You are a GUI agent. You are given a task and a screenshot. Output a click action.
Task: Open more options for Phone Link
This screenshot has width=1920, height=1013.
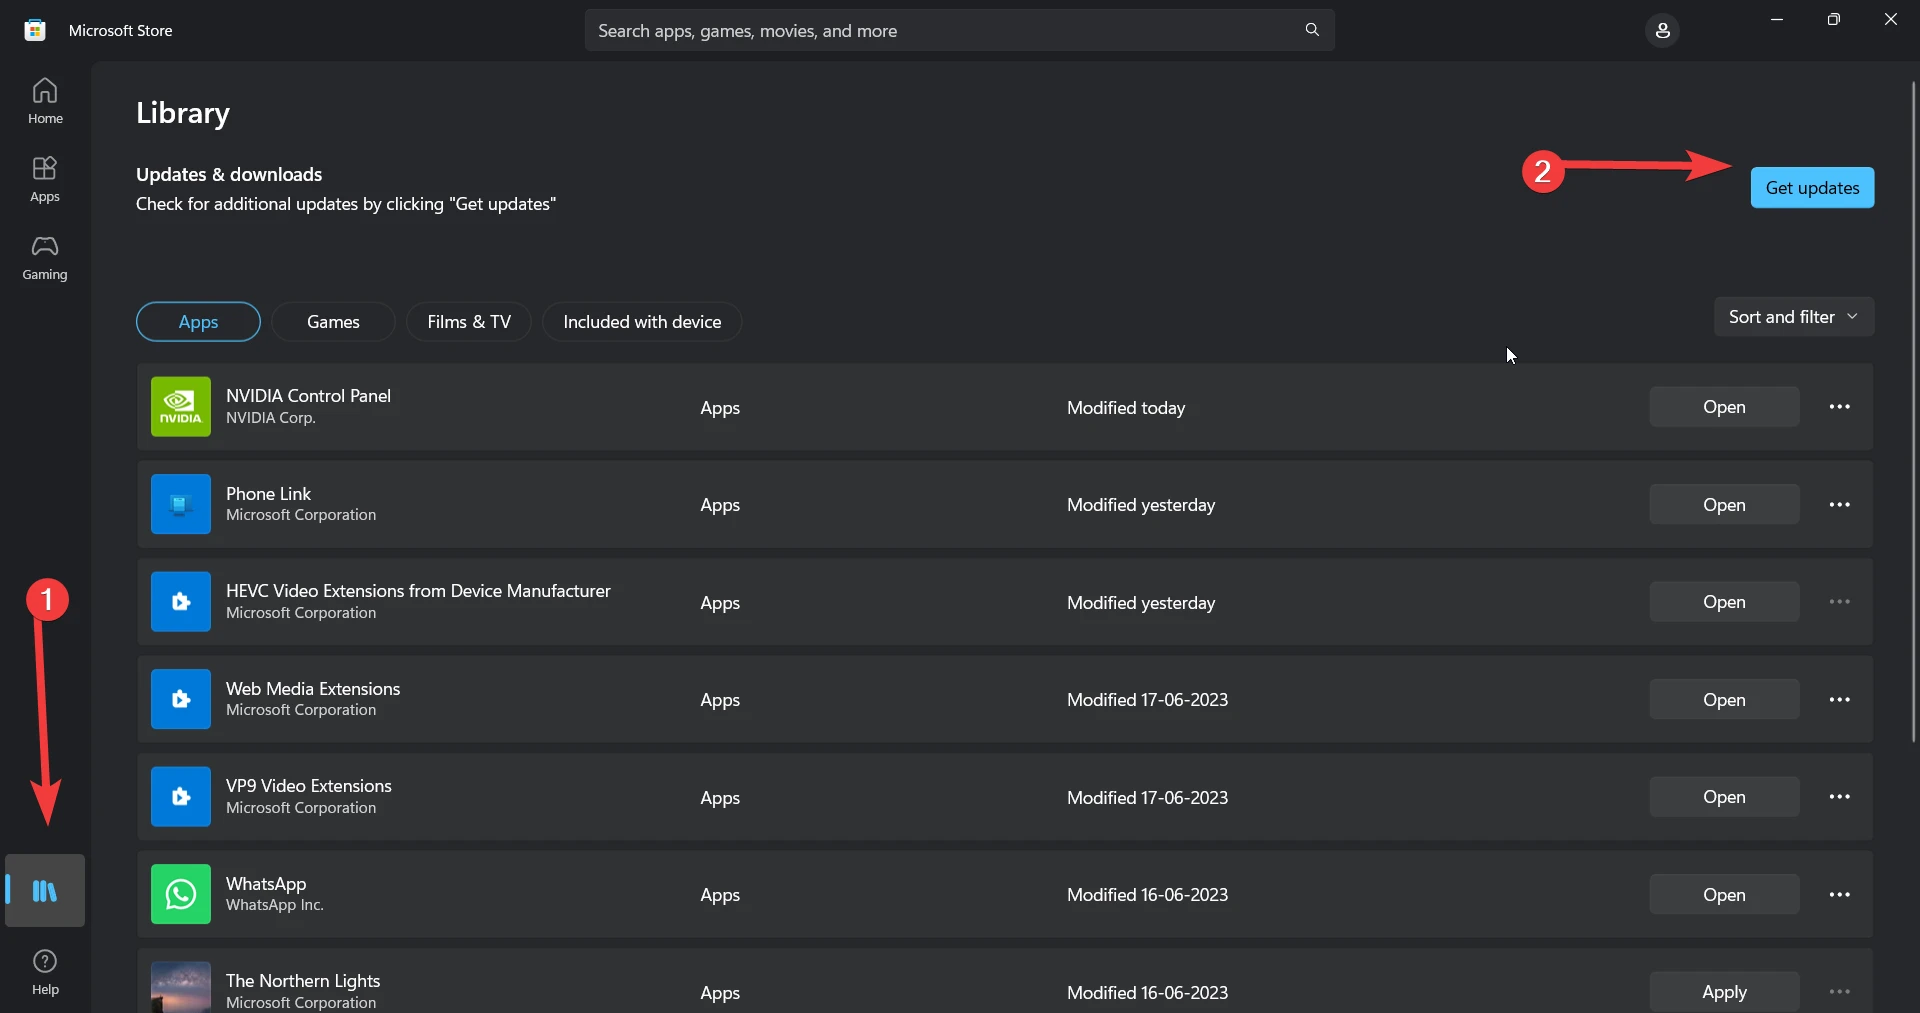click(1839, 505)
